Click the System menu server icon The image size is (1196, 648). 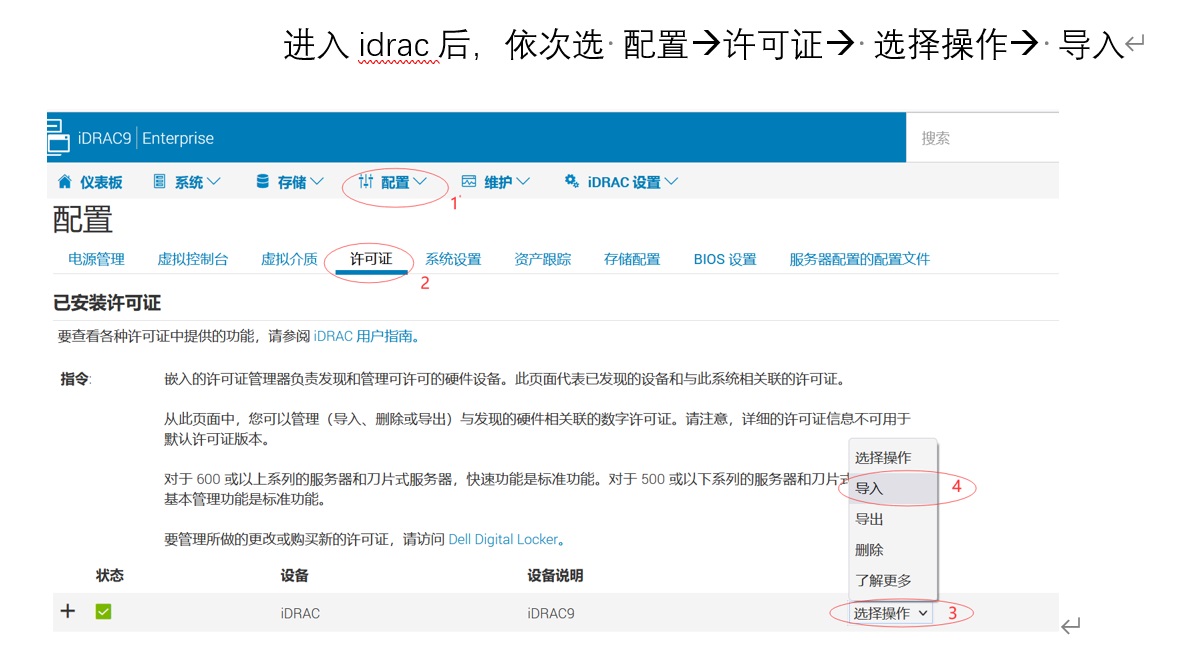[x=159, y=181]
